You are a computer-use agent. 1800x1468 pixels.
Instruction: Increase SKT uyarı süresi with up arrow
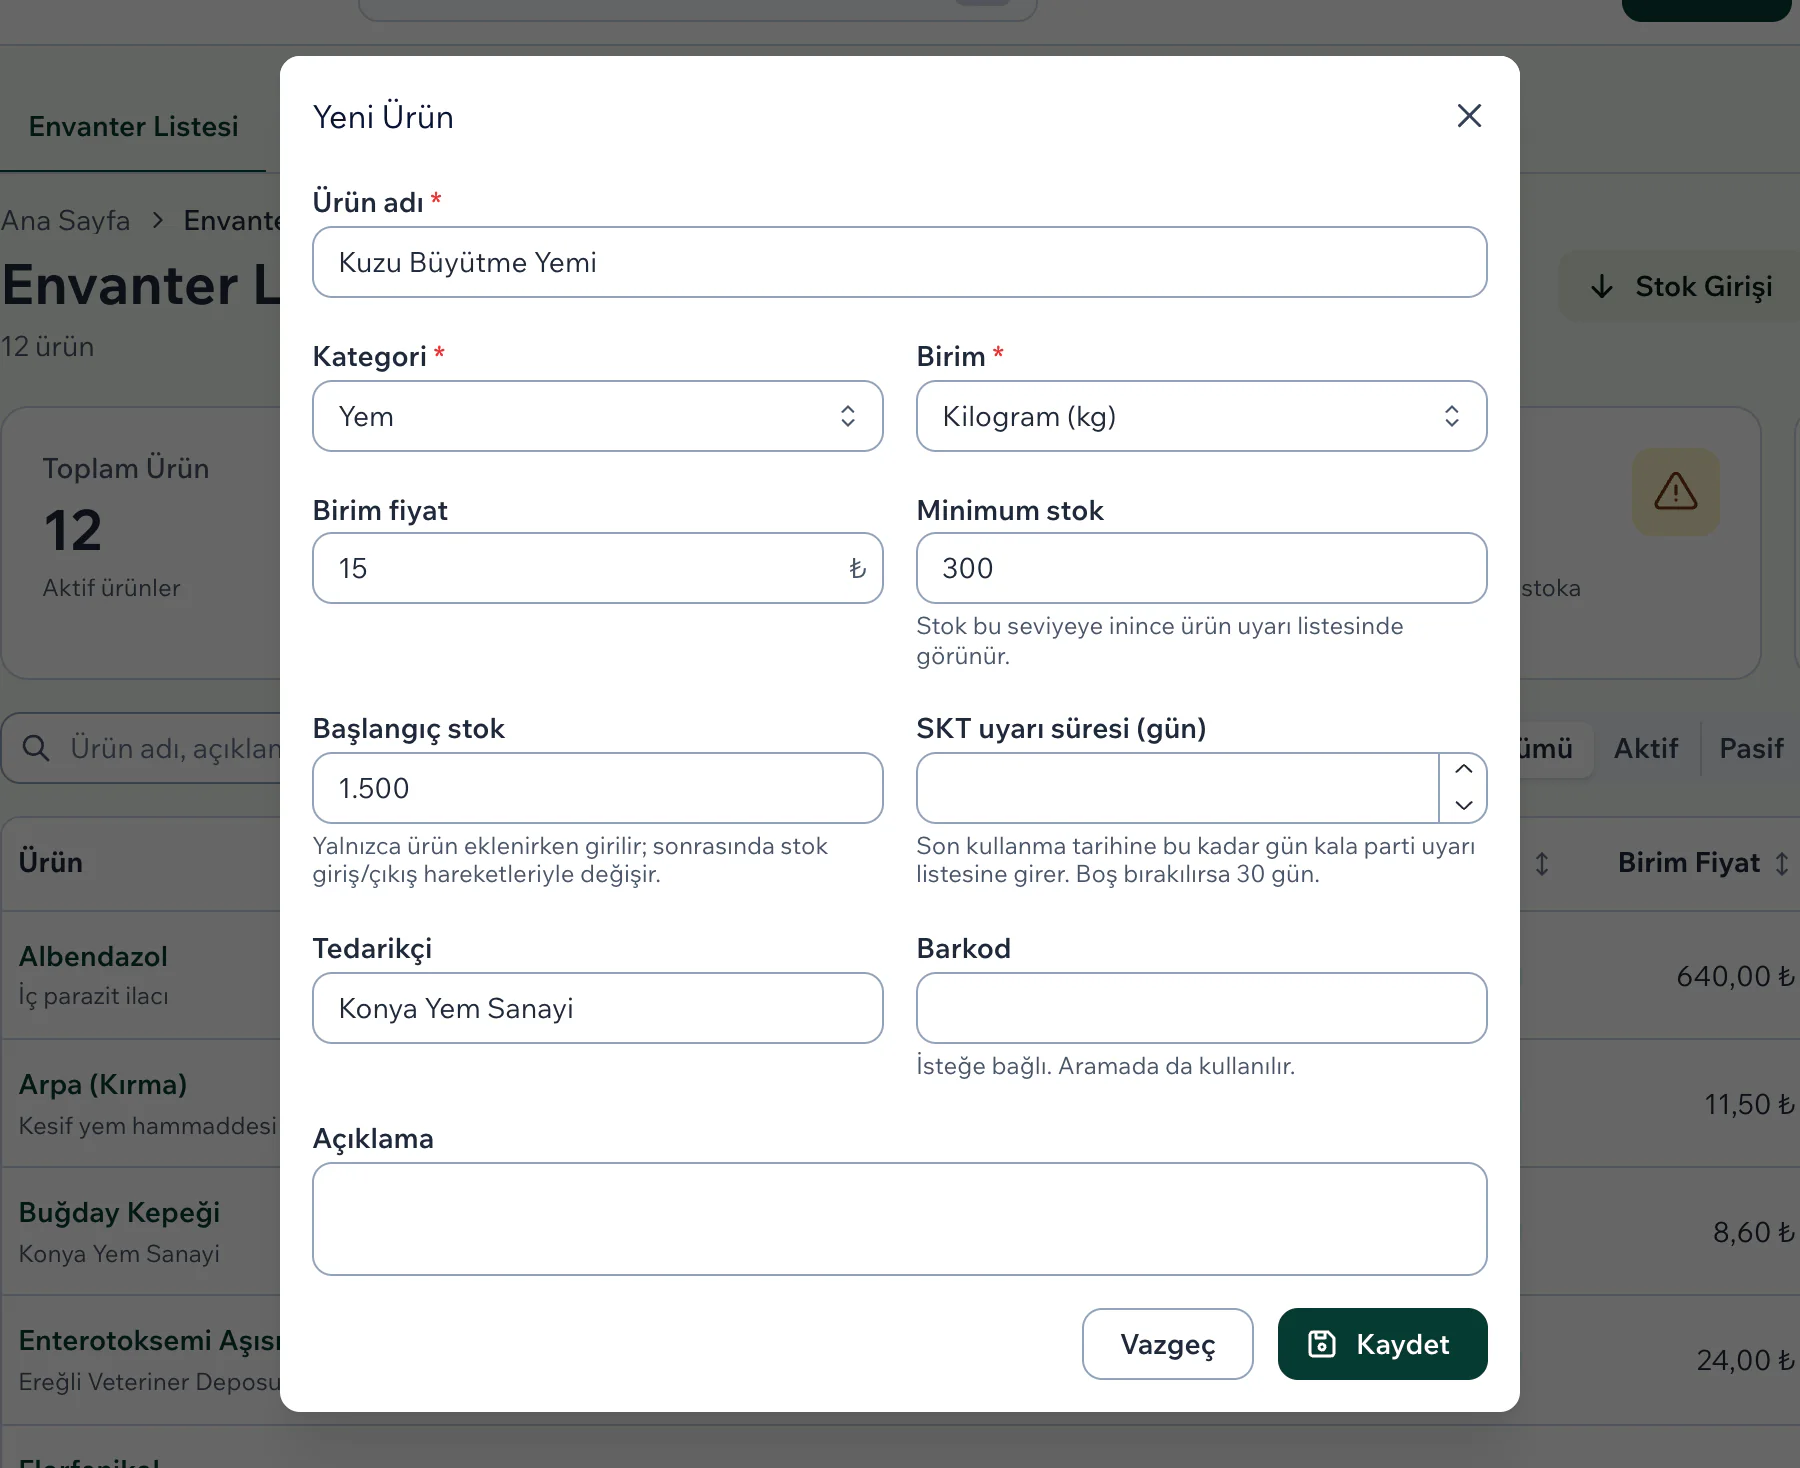(1464, 770)
